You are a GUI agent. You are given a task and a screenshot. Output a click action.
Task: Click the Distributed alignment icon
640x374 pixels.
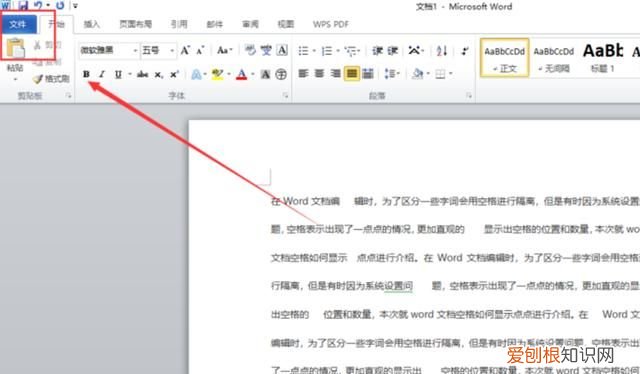coord(368,73)
